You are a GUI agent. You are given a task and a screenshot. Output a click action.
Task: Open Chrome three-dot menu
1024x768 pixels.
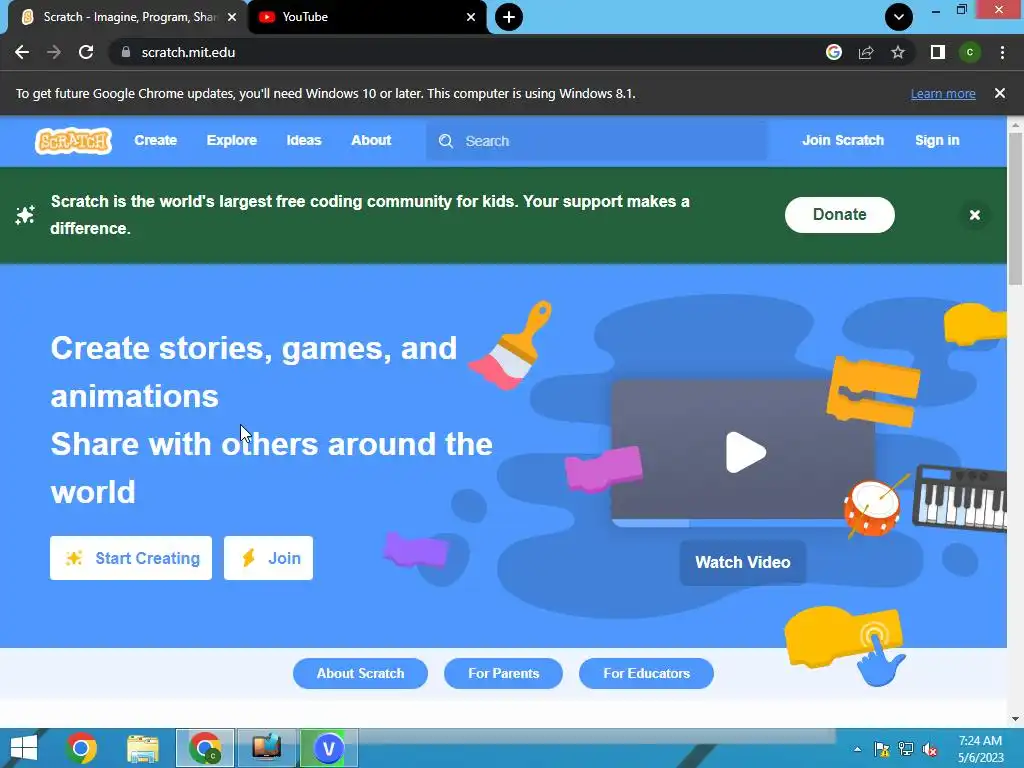pos(1002,52)
